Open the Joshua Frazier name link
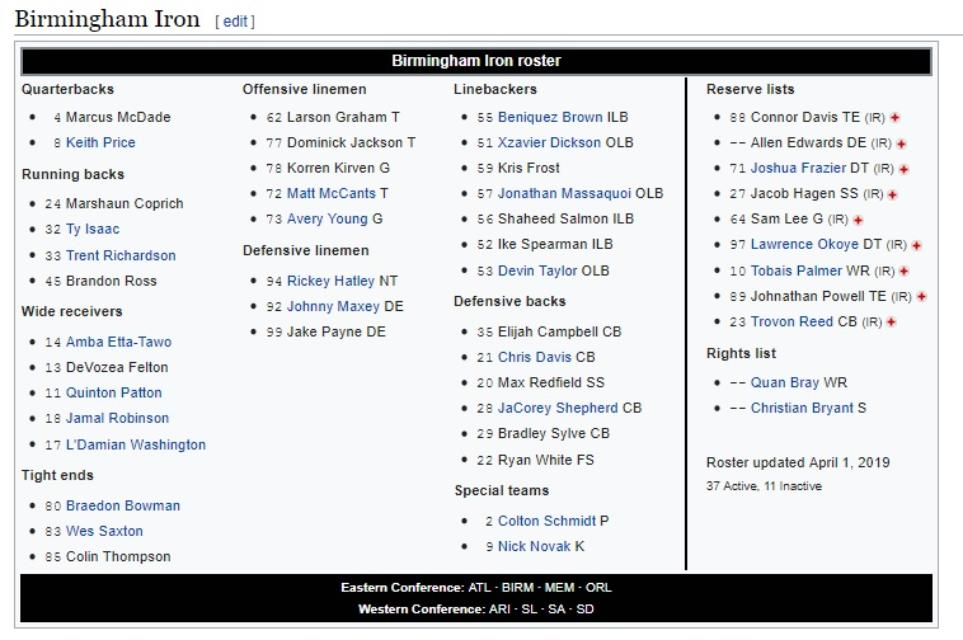This screenshot has width=963, height=640. coord(798,168)
